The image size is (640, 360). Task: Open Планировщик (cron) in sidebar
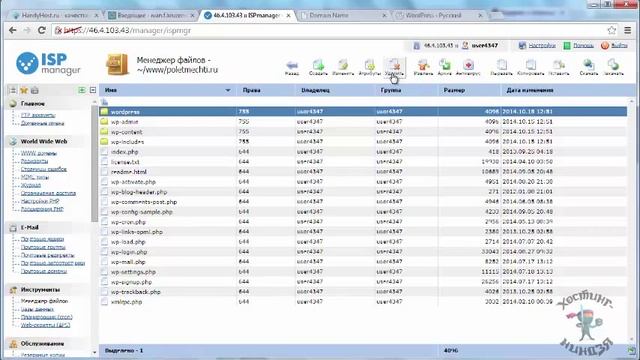click(x=47, y=317)
